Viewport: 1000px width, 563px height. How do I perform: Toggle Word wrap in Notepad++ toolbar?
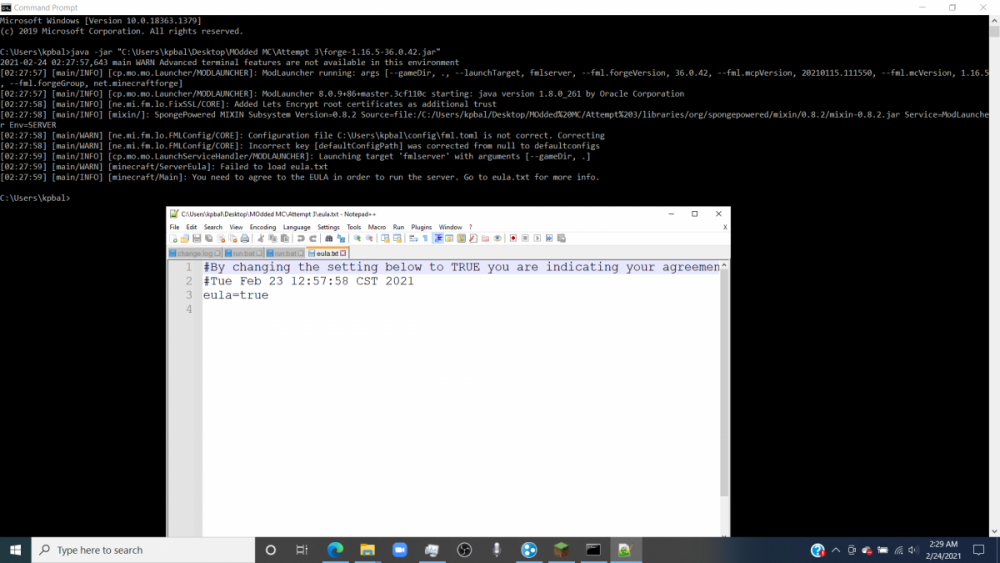(415, 238)
